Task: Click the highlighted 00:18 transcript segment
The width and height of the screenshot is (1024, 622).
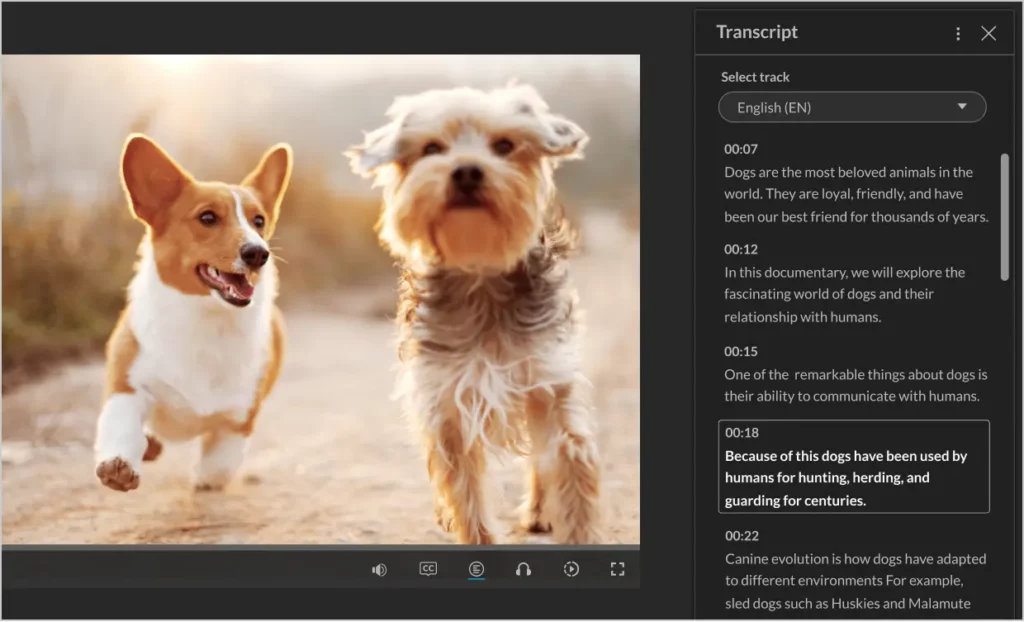Action: tap(853, 467)
